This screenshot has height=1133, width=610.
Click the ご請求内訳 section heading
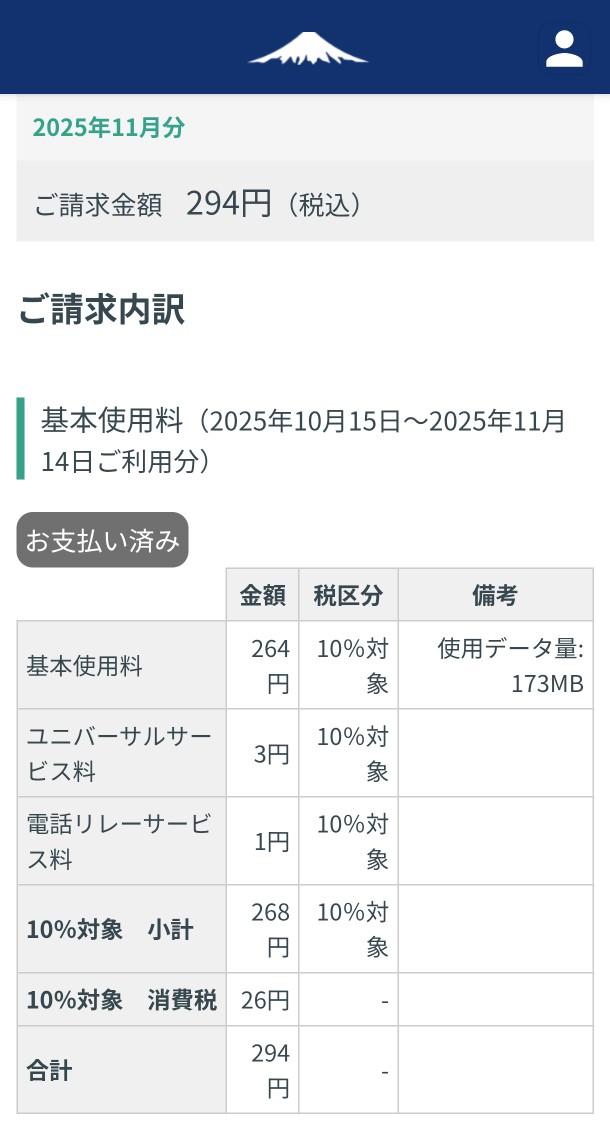click(x=101, y=309)
